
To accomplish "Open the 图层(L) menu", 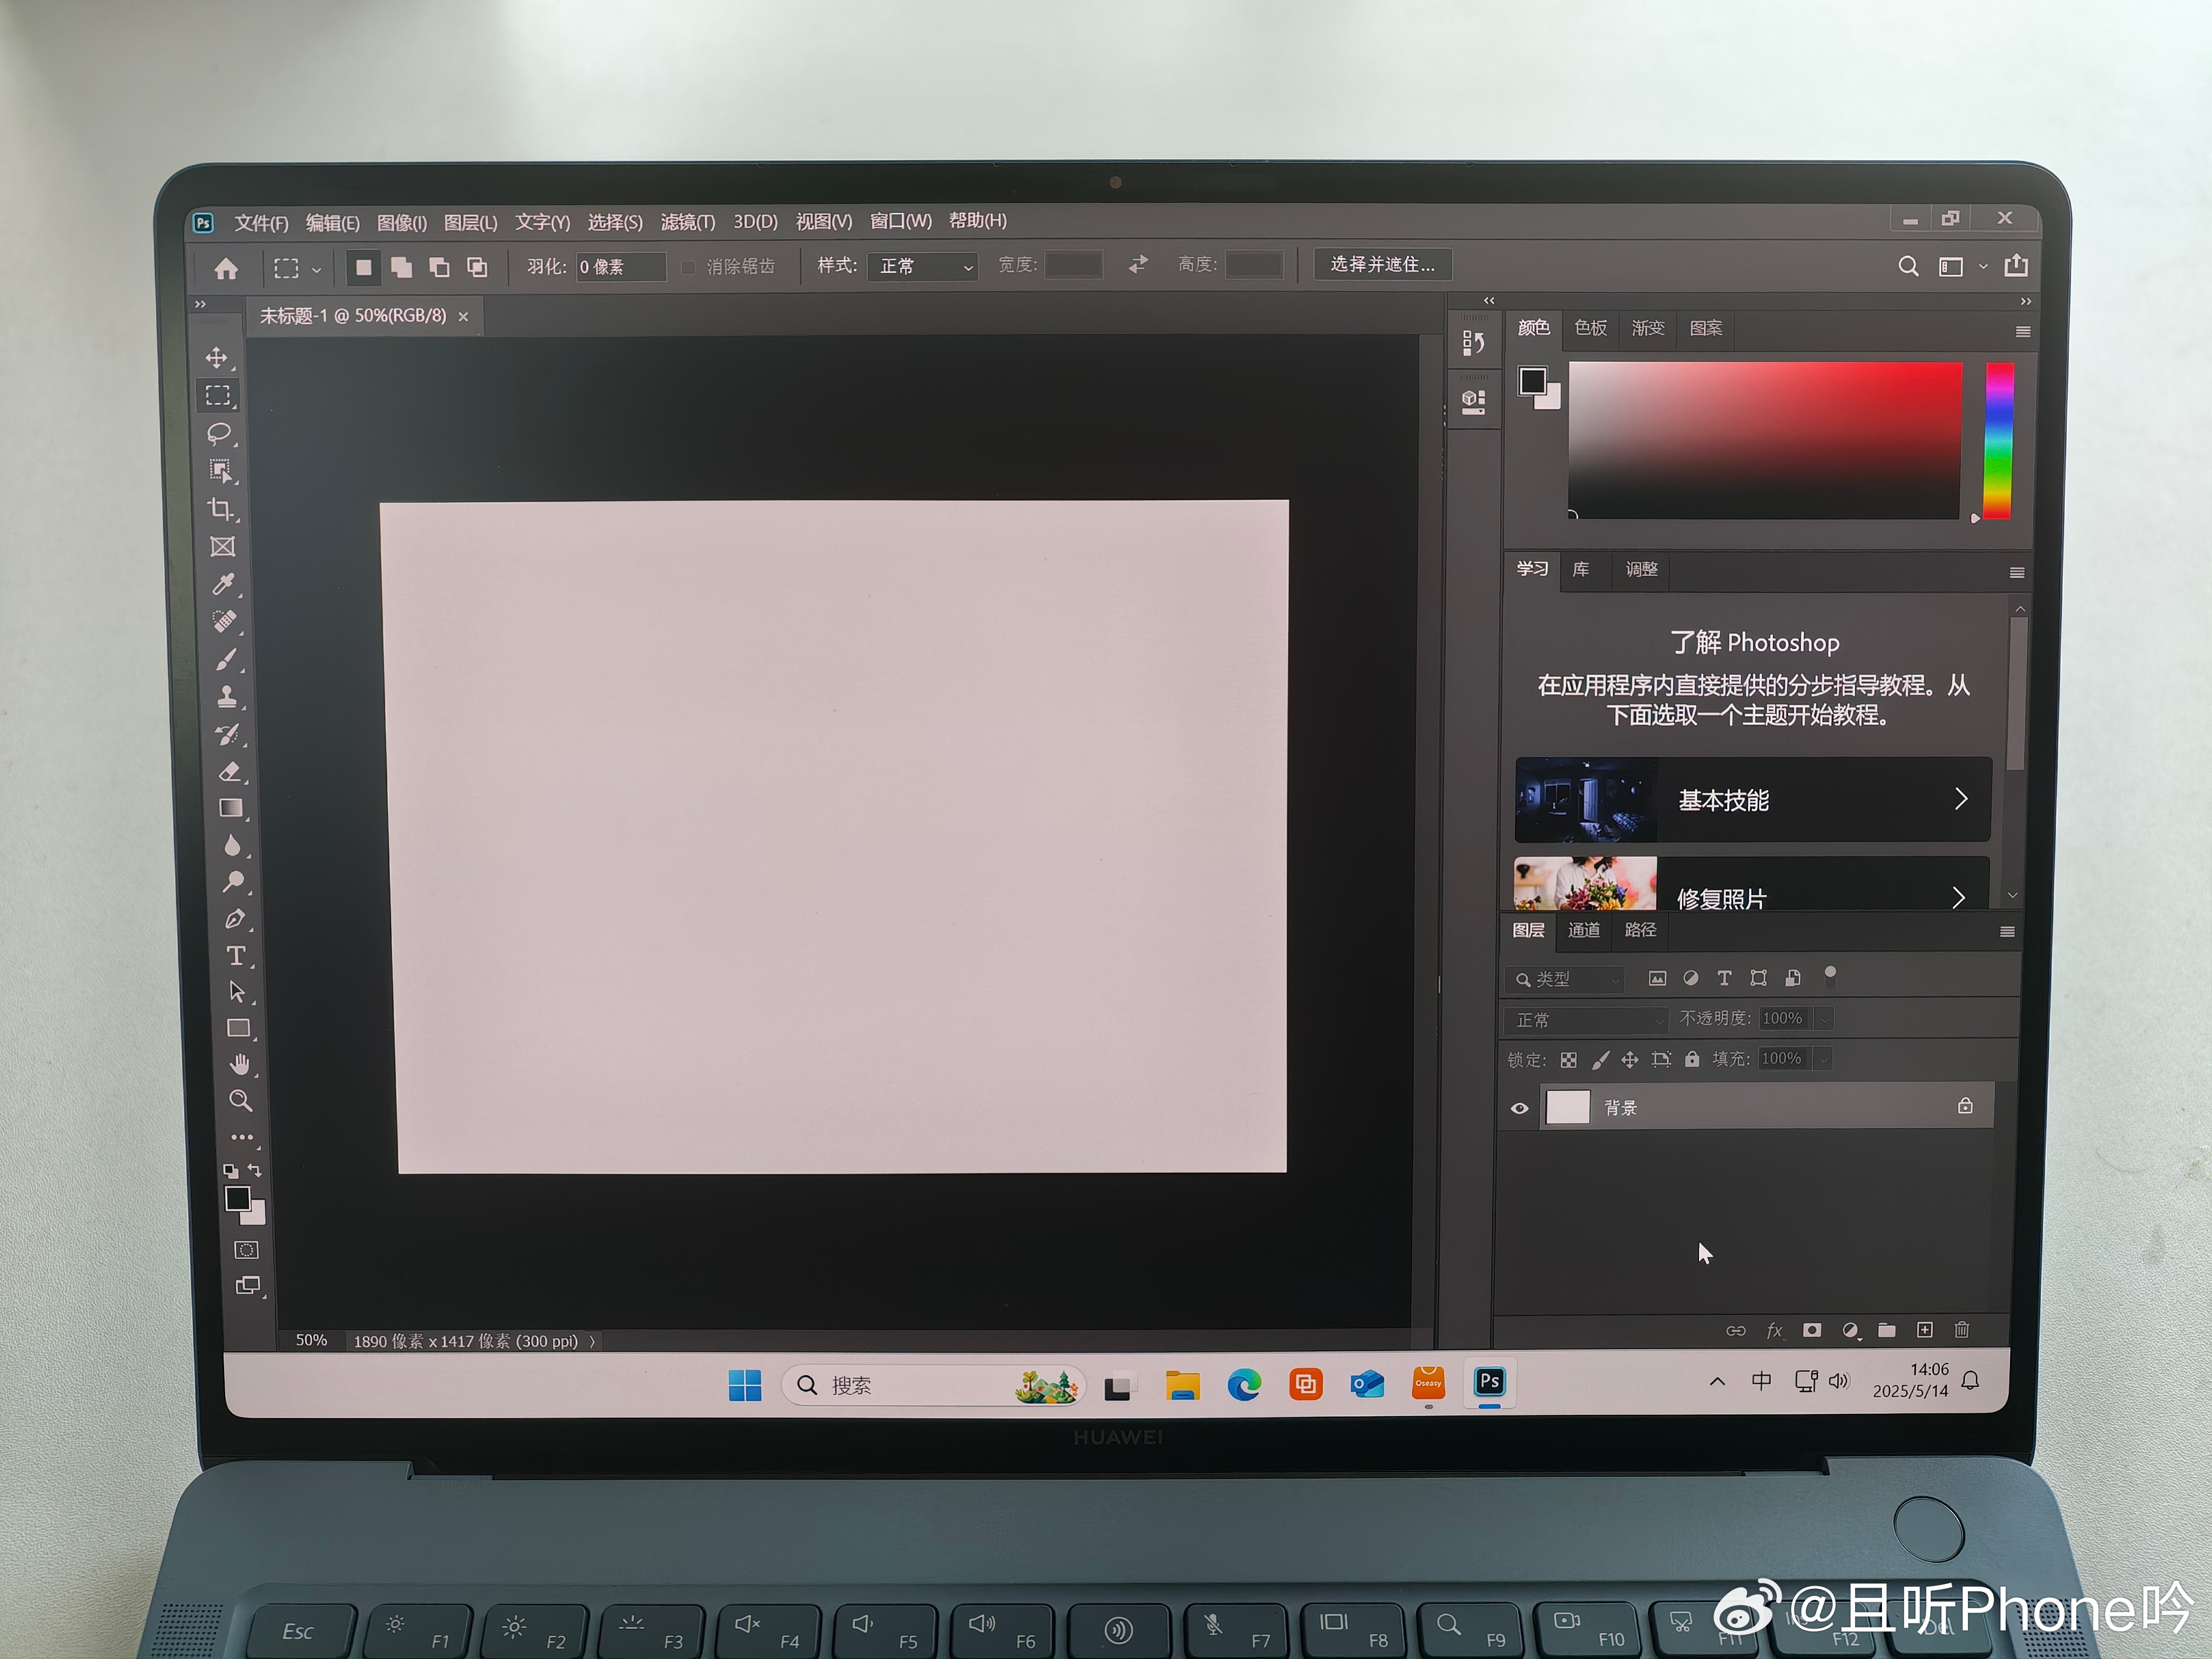I will pyautogui.click(x=470, y=223).
